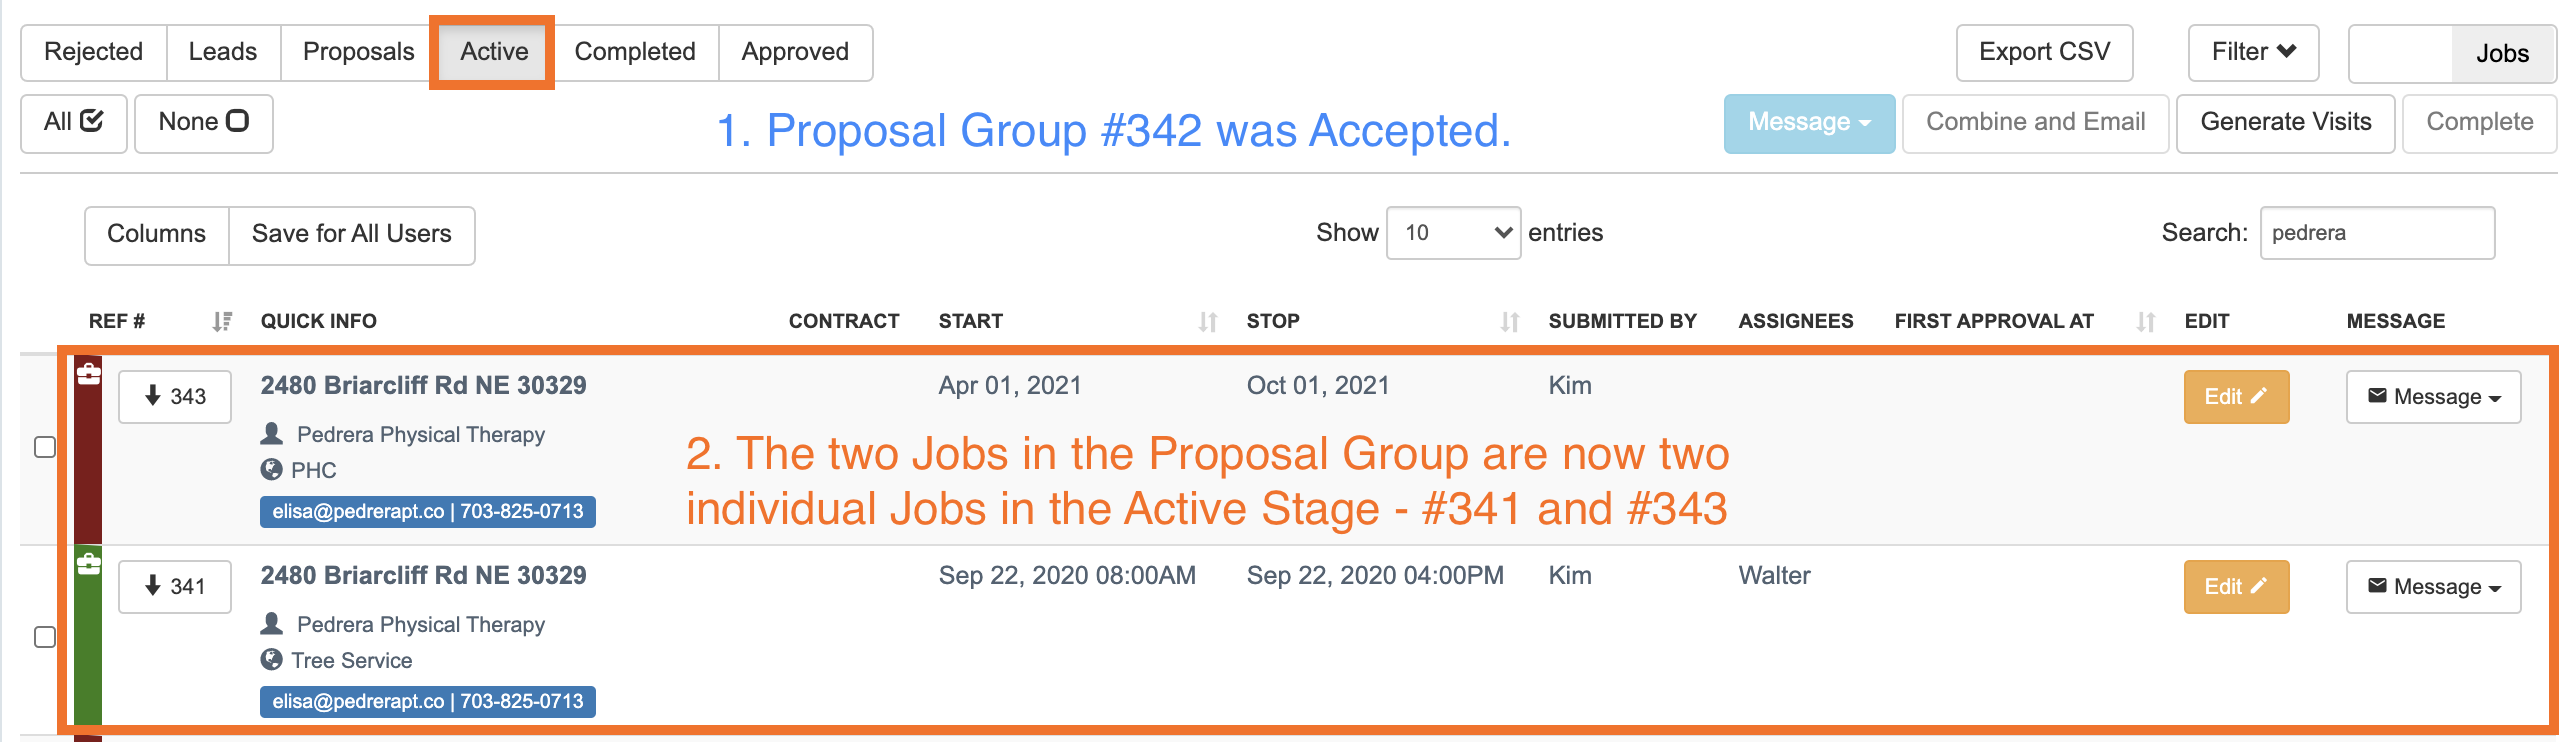Open the Filter dropdown

pyautogui.click(x=2253, y=52)
